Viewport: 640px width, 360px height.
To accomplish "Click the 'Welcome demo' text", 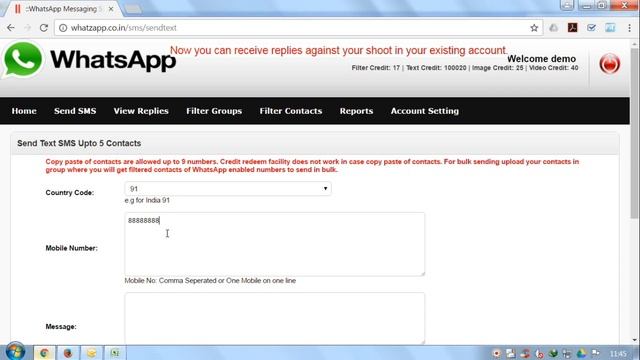I will point(541,59).
